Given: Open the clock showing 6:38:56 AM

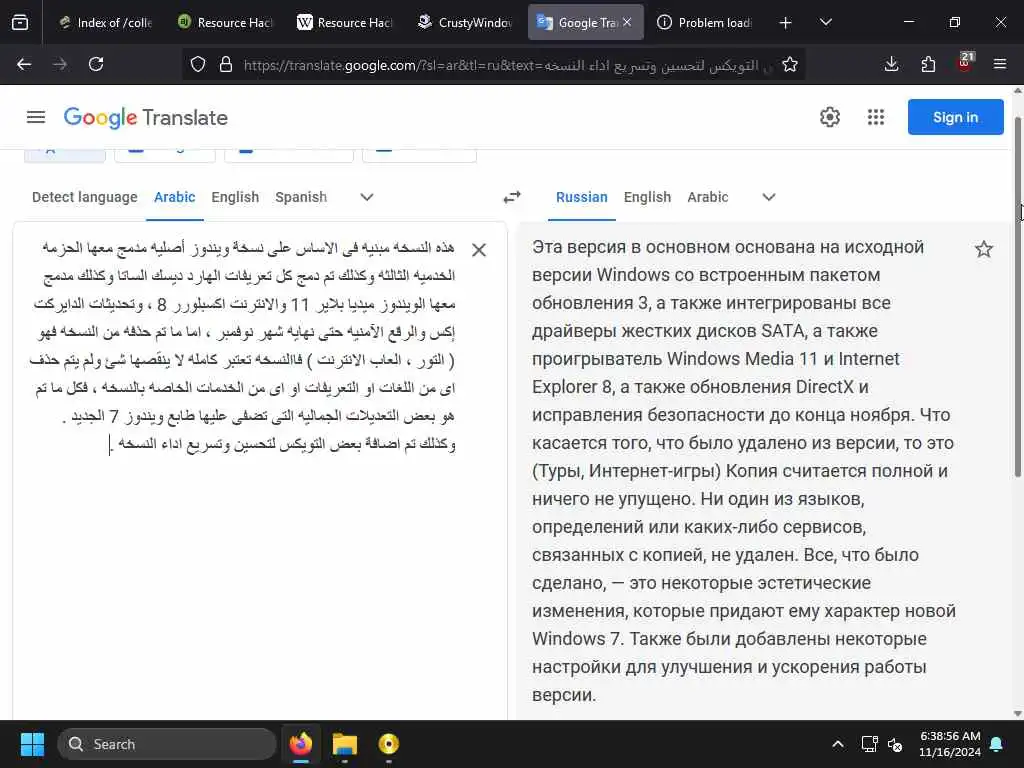Looking at the screenshot, I should tap(950, 744).
